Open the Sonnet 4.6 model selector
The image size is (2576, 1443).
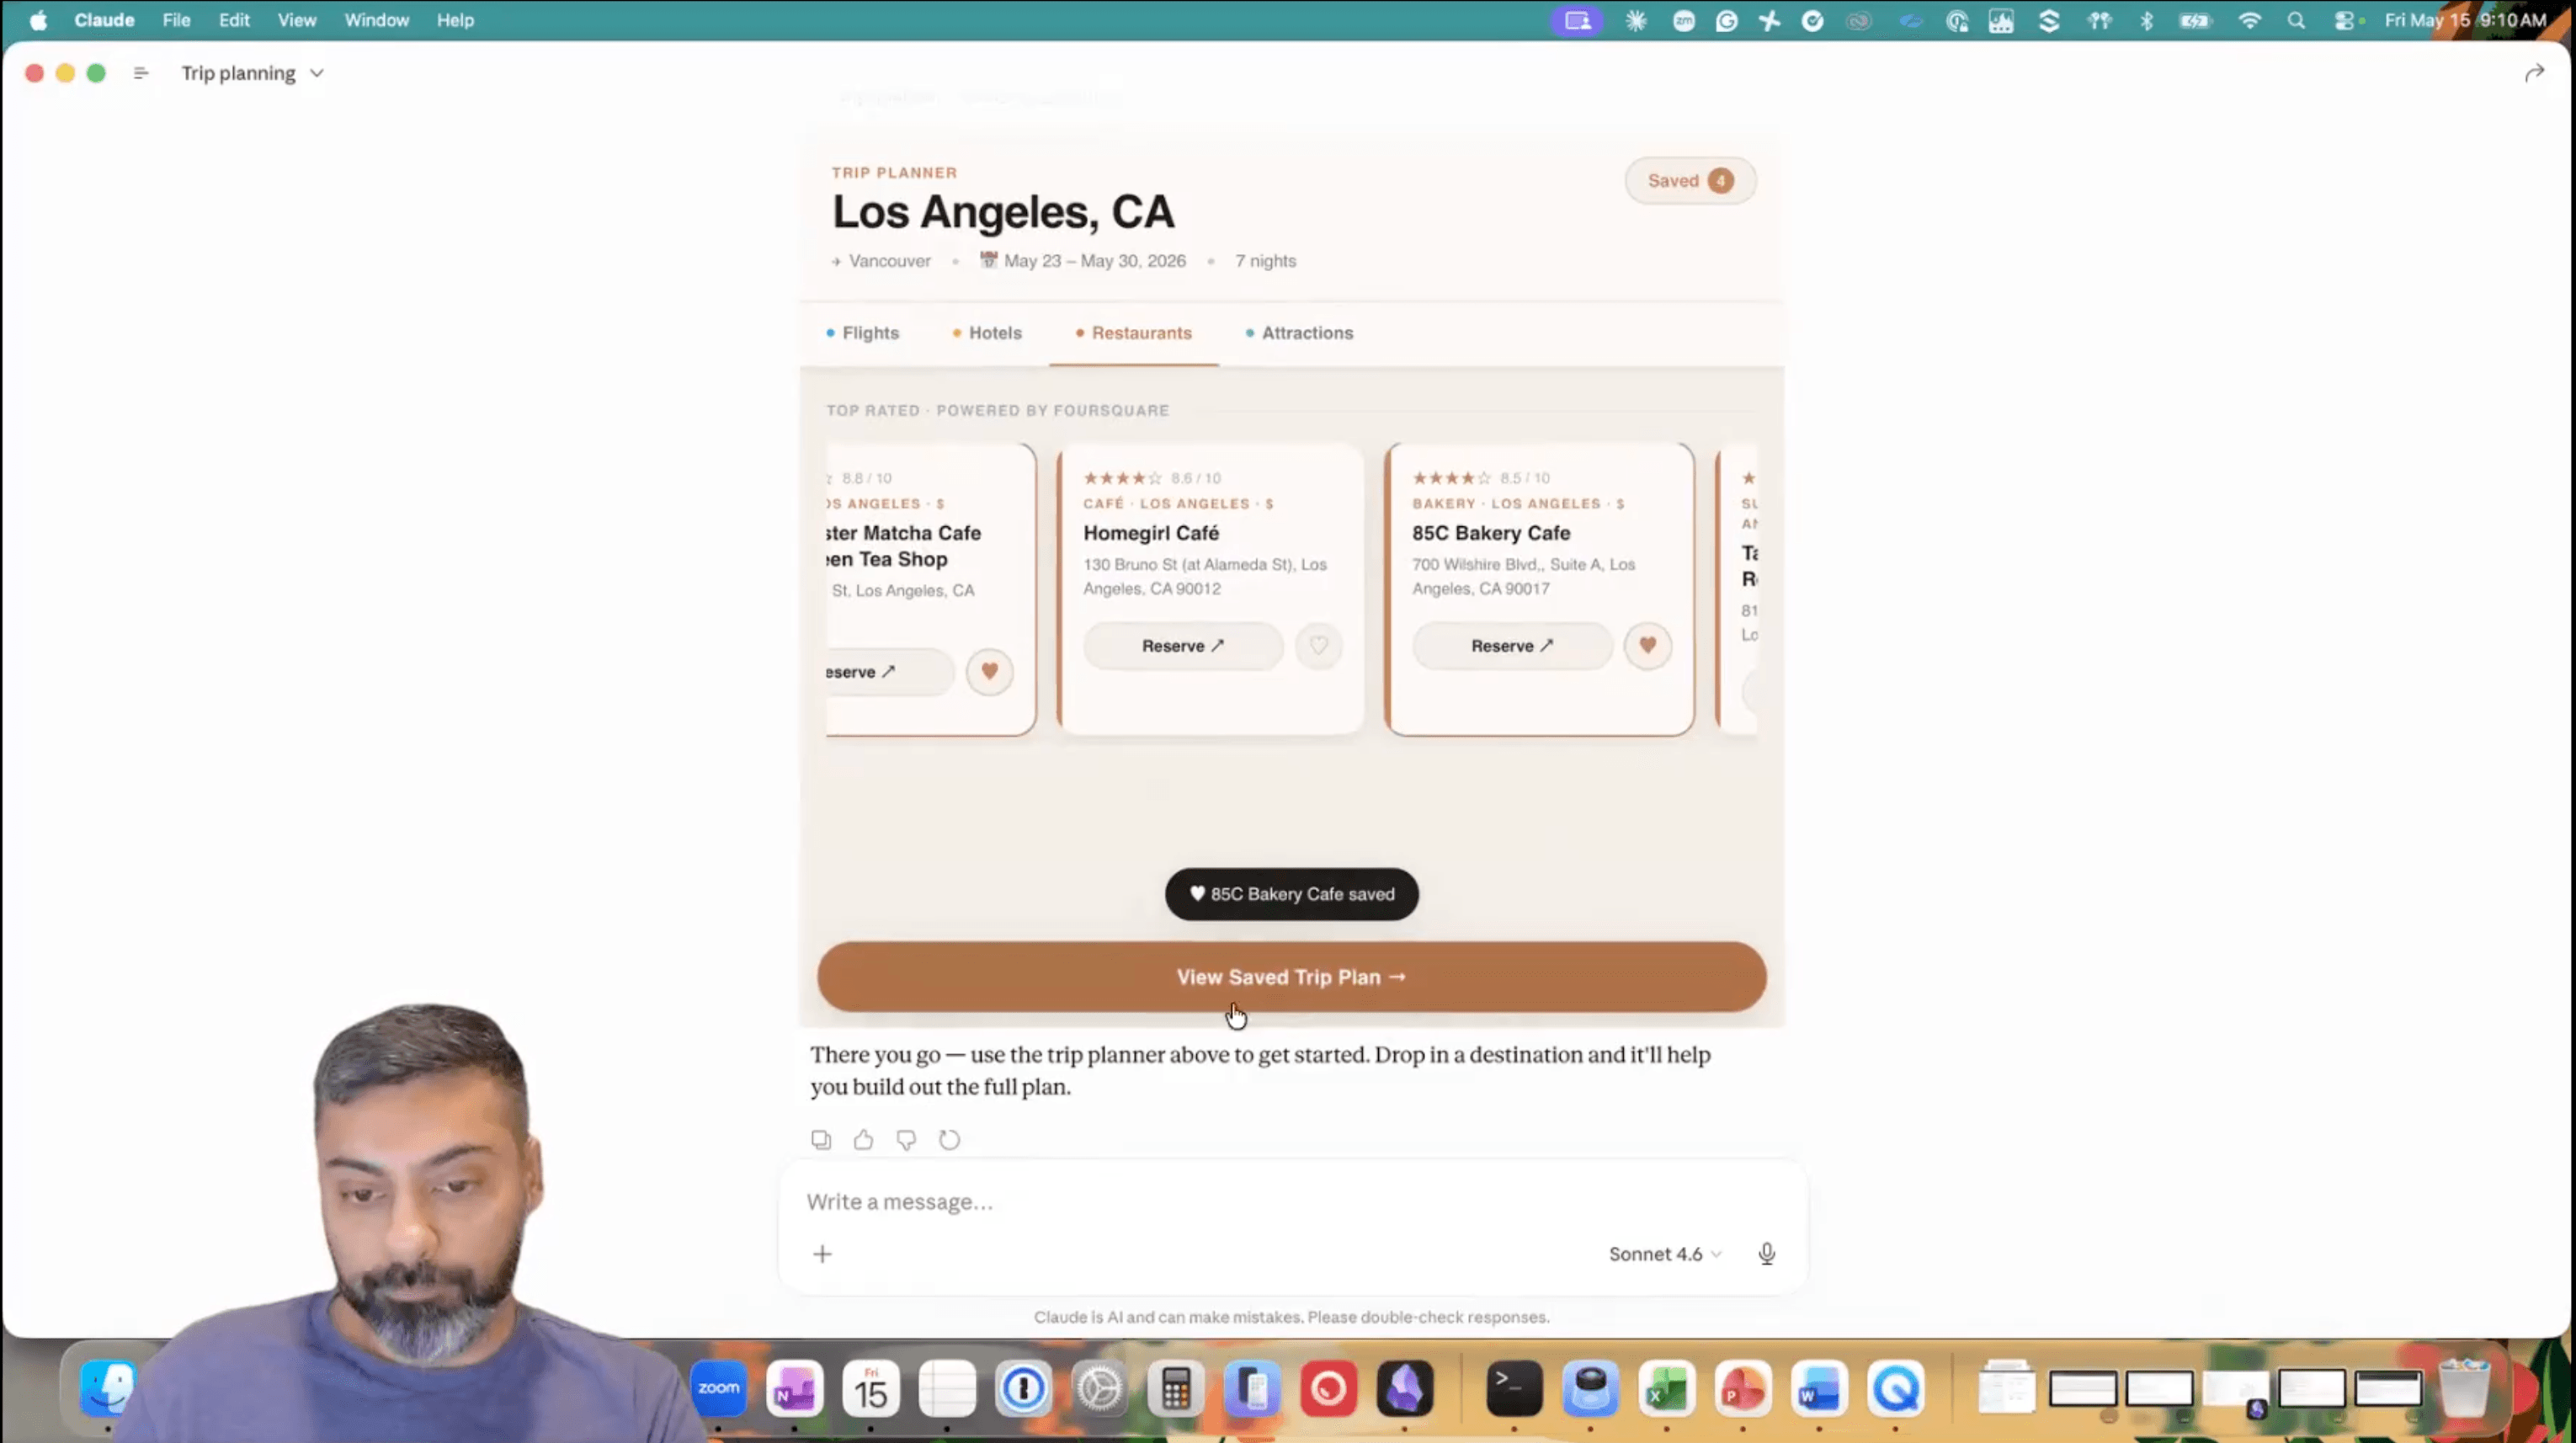(1664, 1254)
